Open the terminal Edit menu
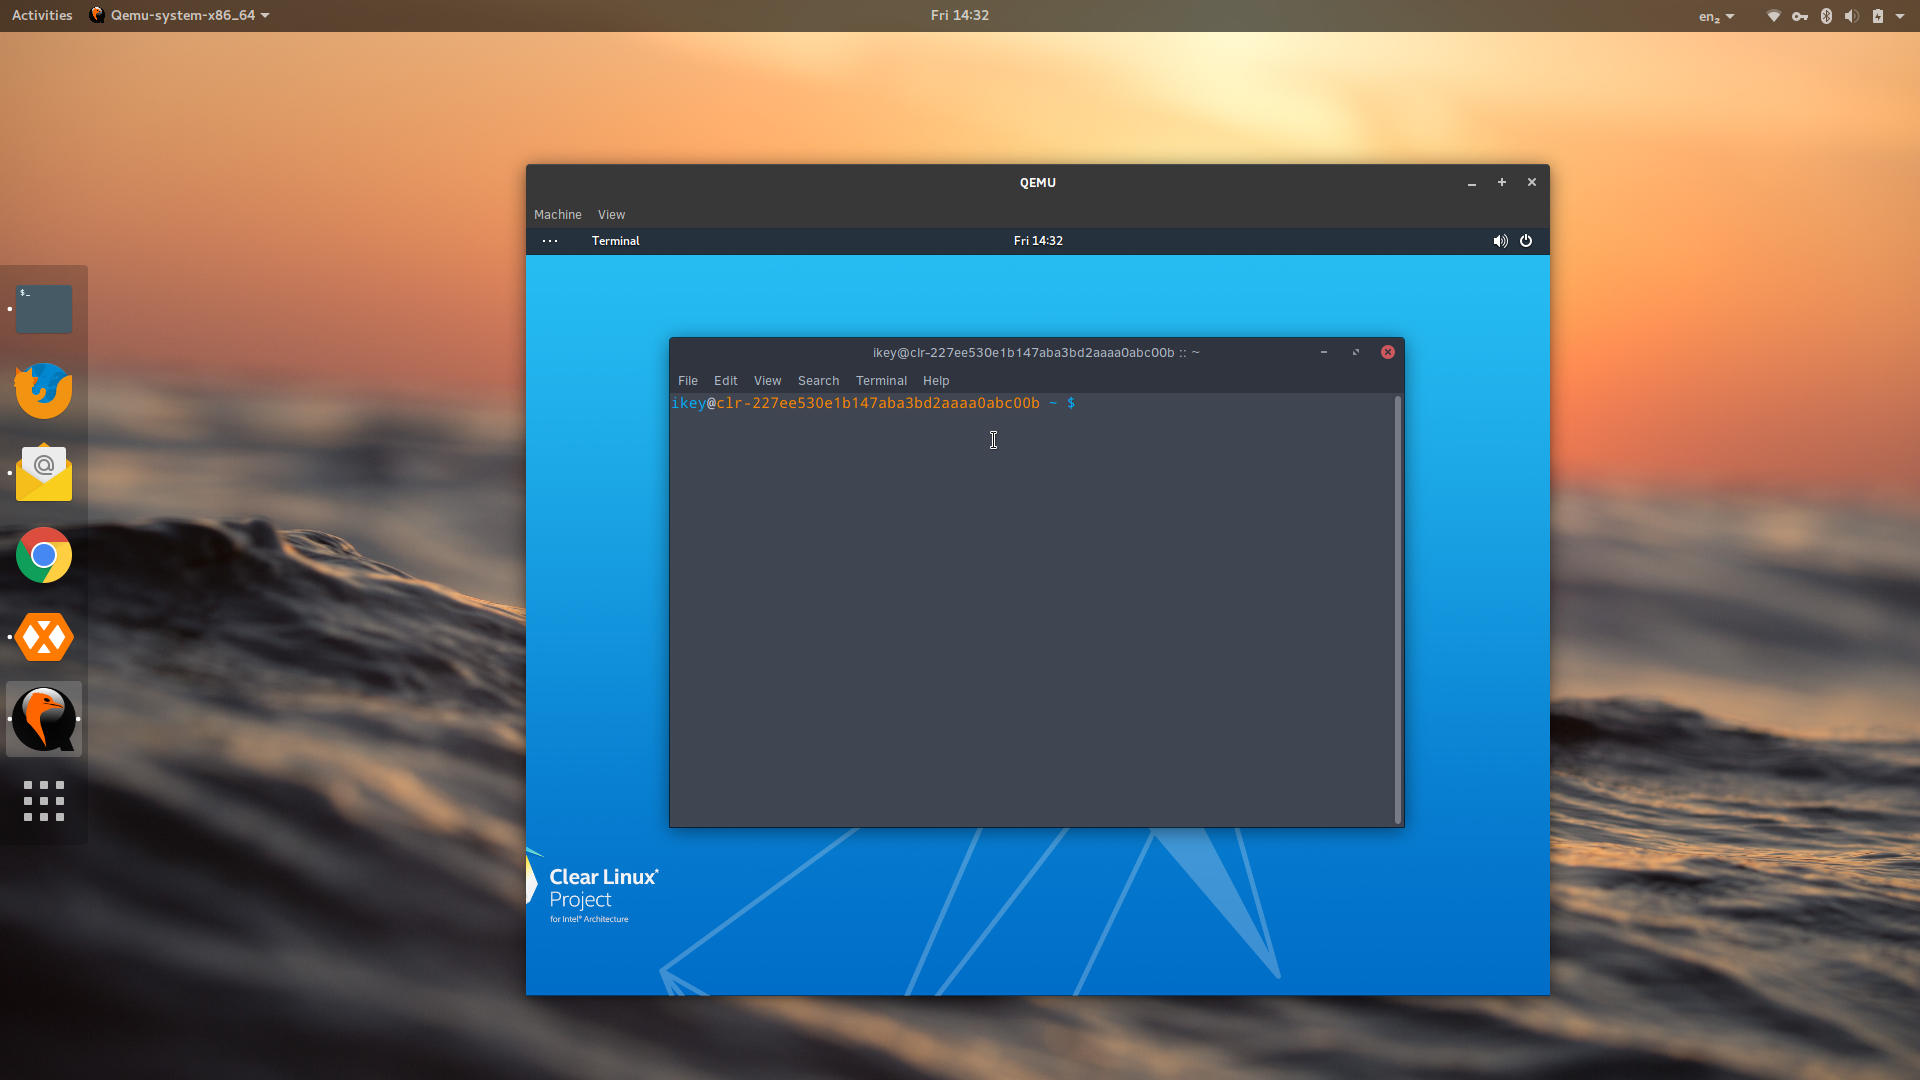Viewport: 1920px width, 1080px height. point(725,381)
